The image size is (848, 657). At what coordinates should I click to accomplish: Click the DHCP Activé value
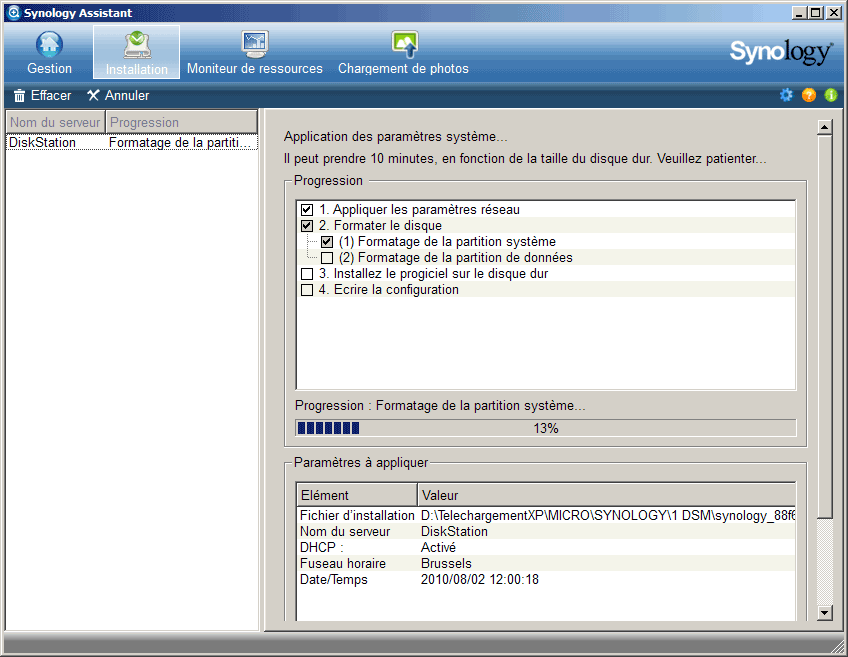point(438,547)
